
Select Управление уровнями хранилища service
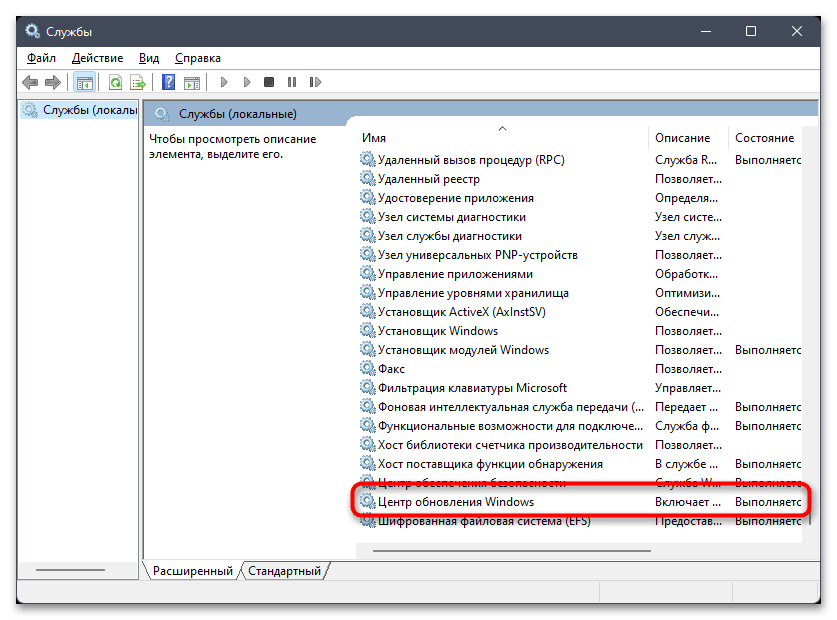[x=473, y=293]
